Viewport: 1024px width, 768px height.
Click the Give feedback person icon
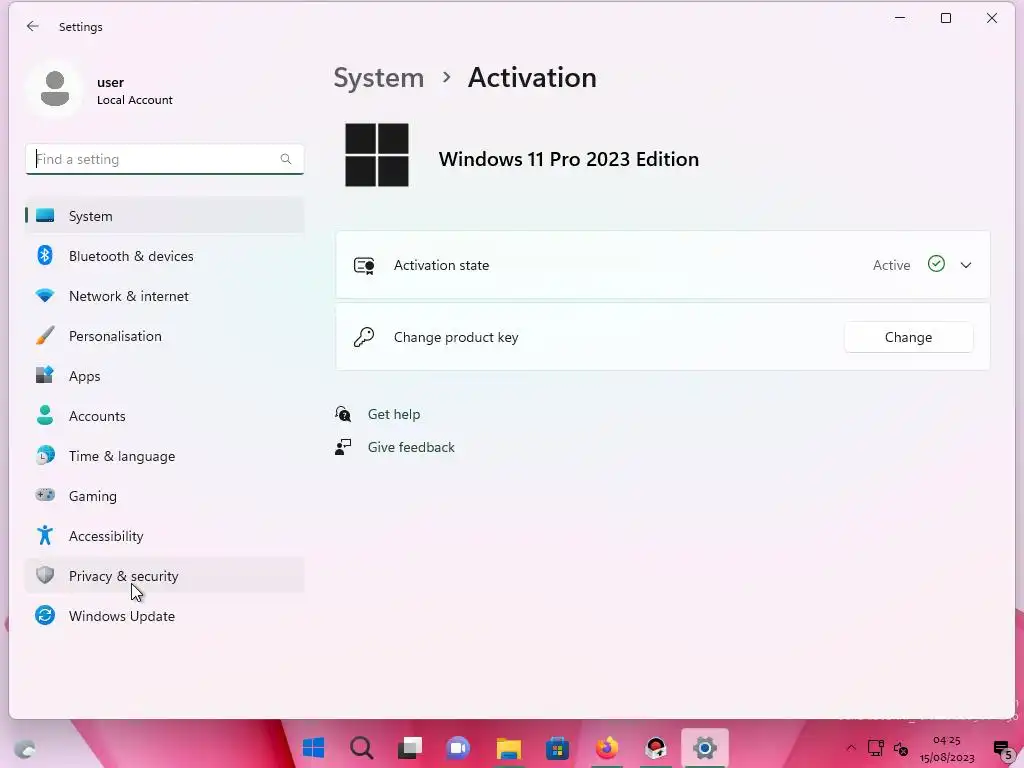[x=343, y=447]
